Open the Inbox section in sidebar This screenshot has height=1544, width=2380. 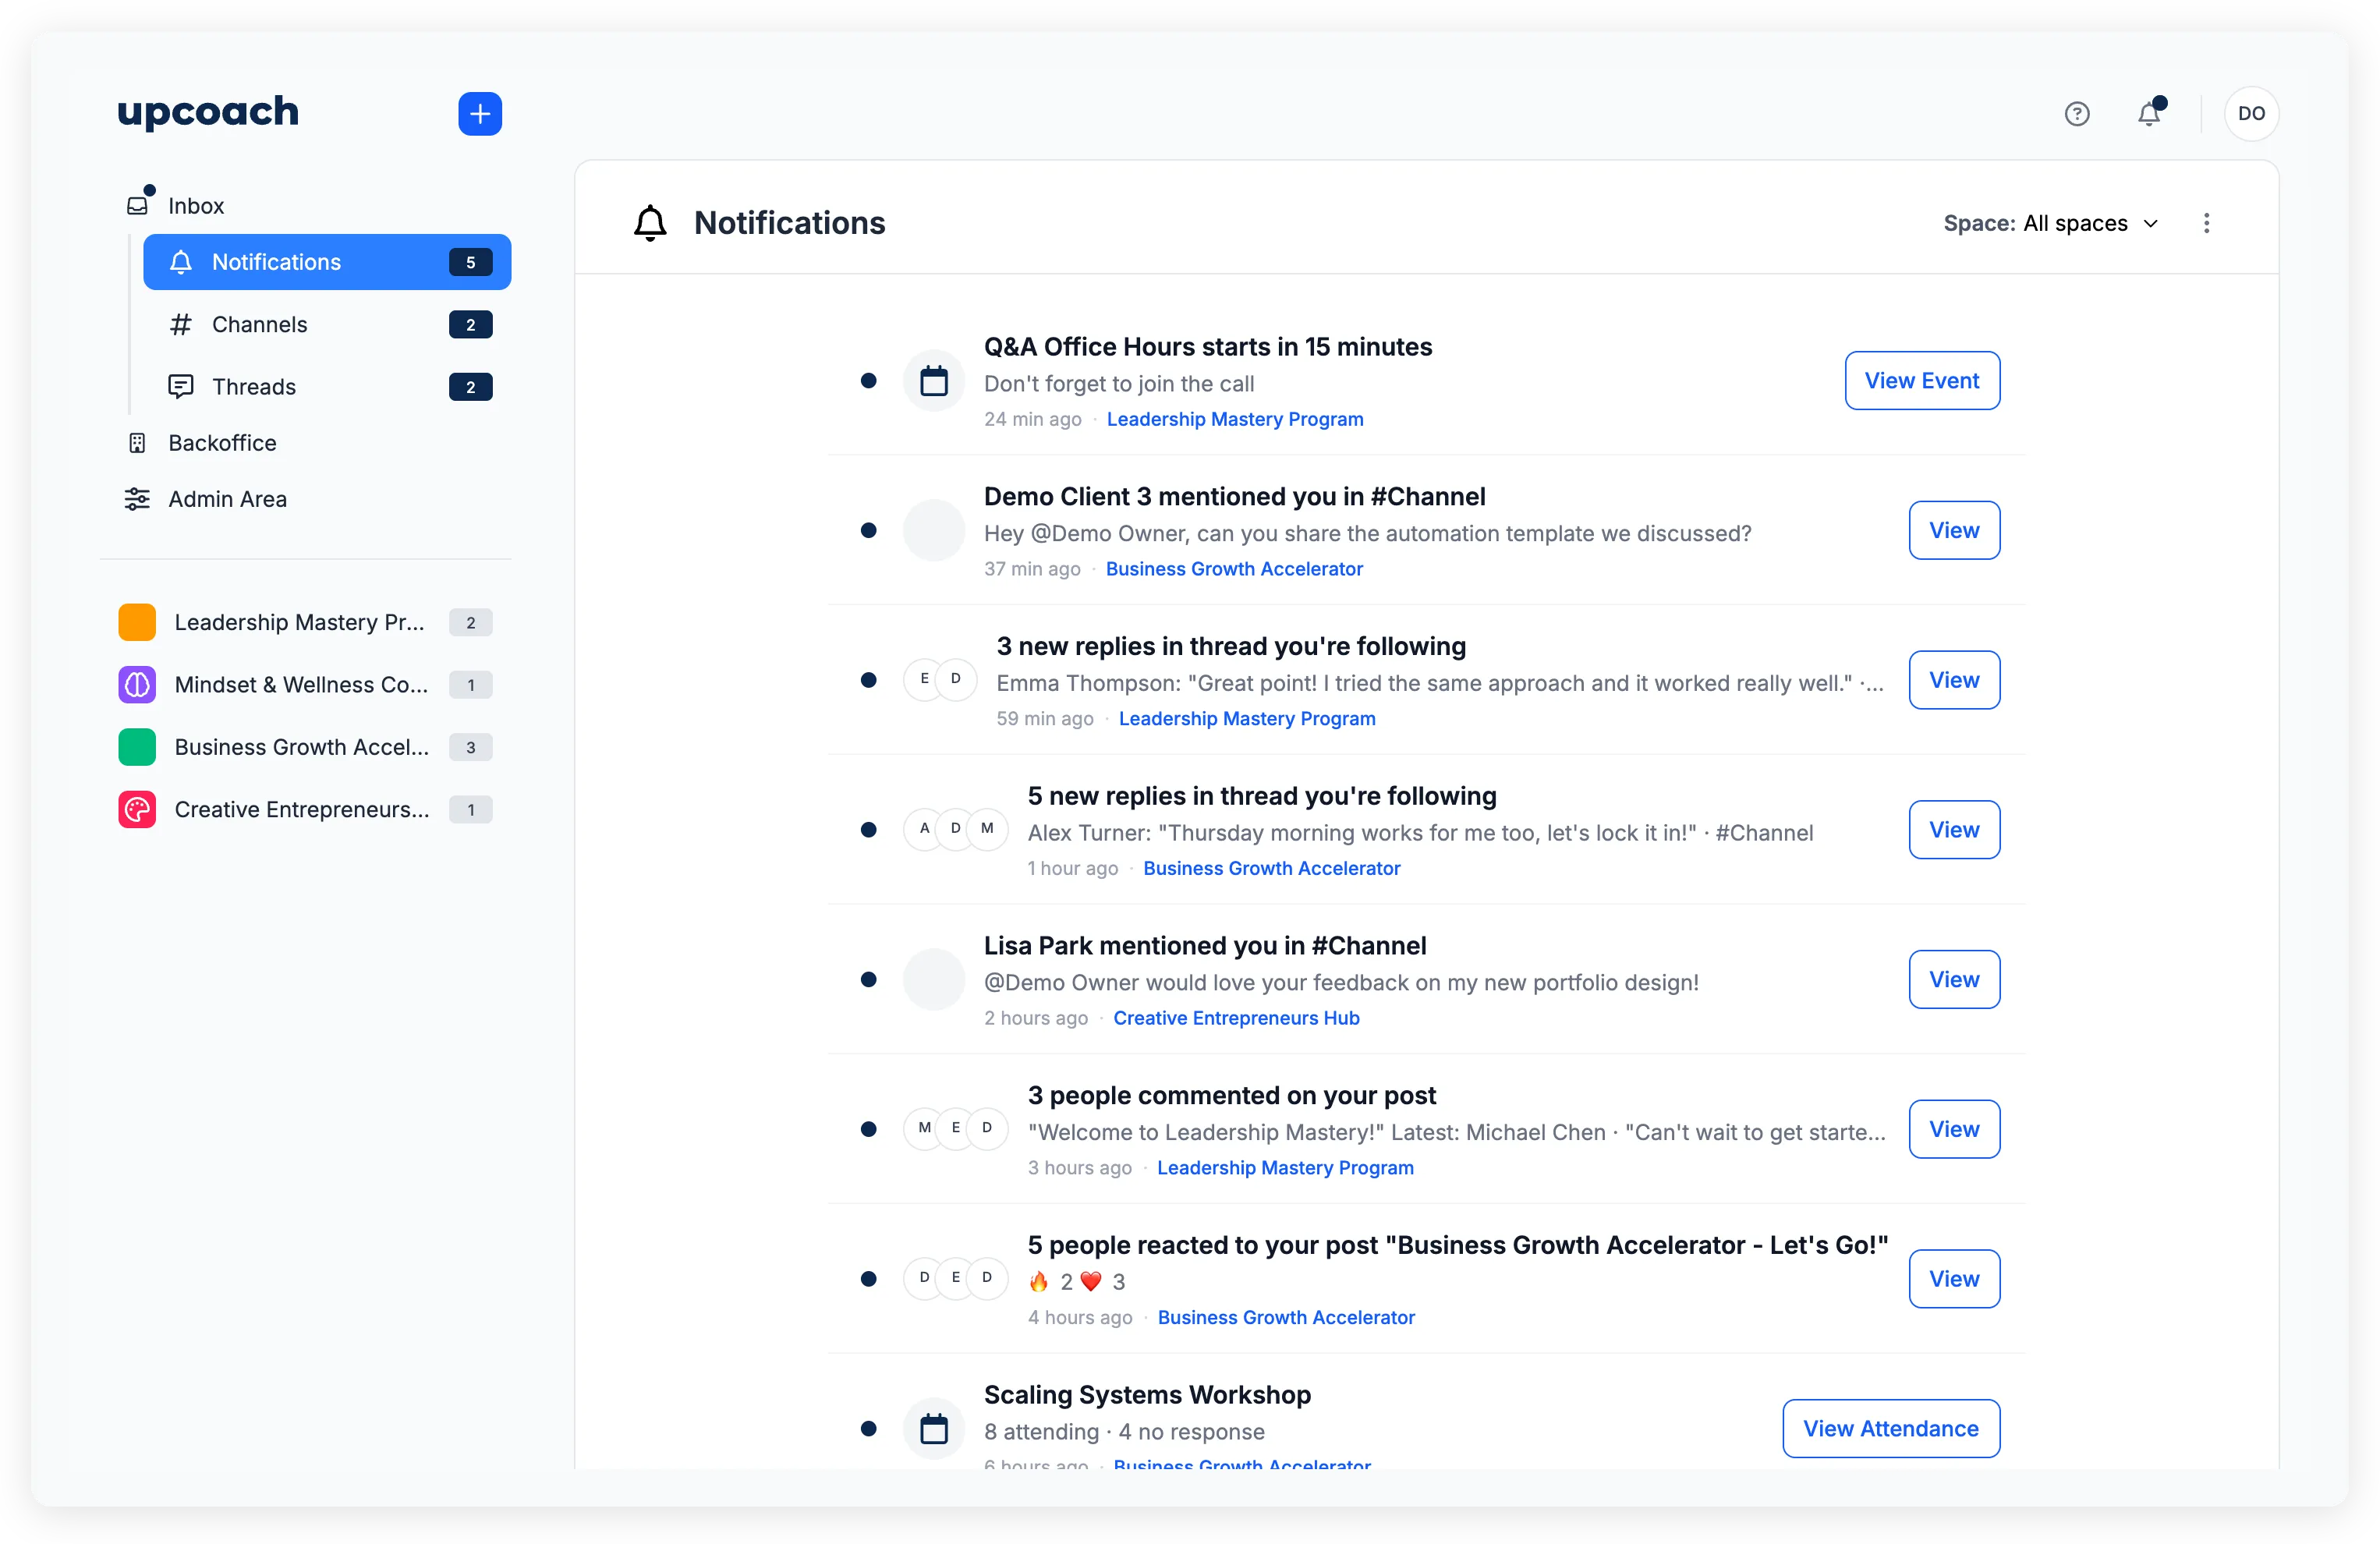[195, 205]
